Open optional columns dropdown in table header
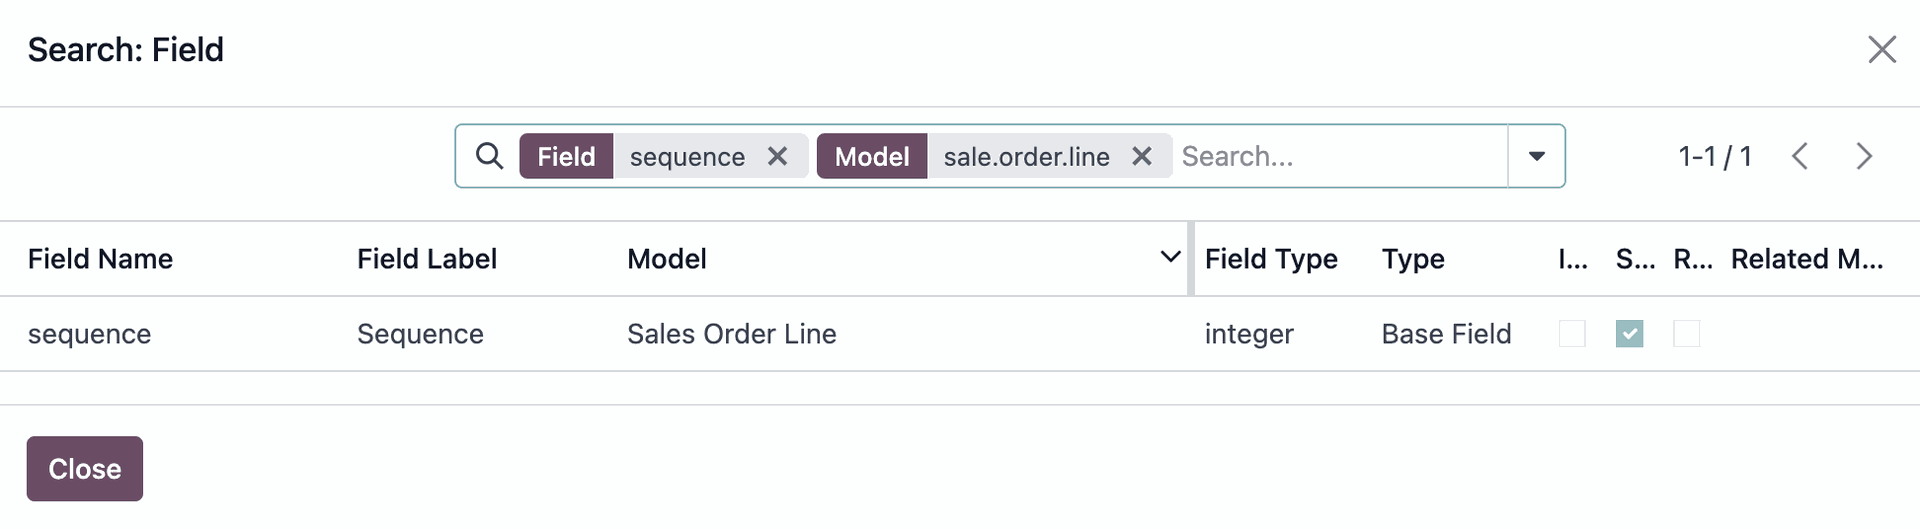 (x=1170, y=257)
